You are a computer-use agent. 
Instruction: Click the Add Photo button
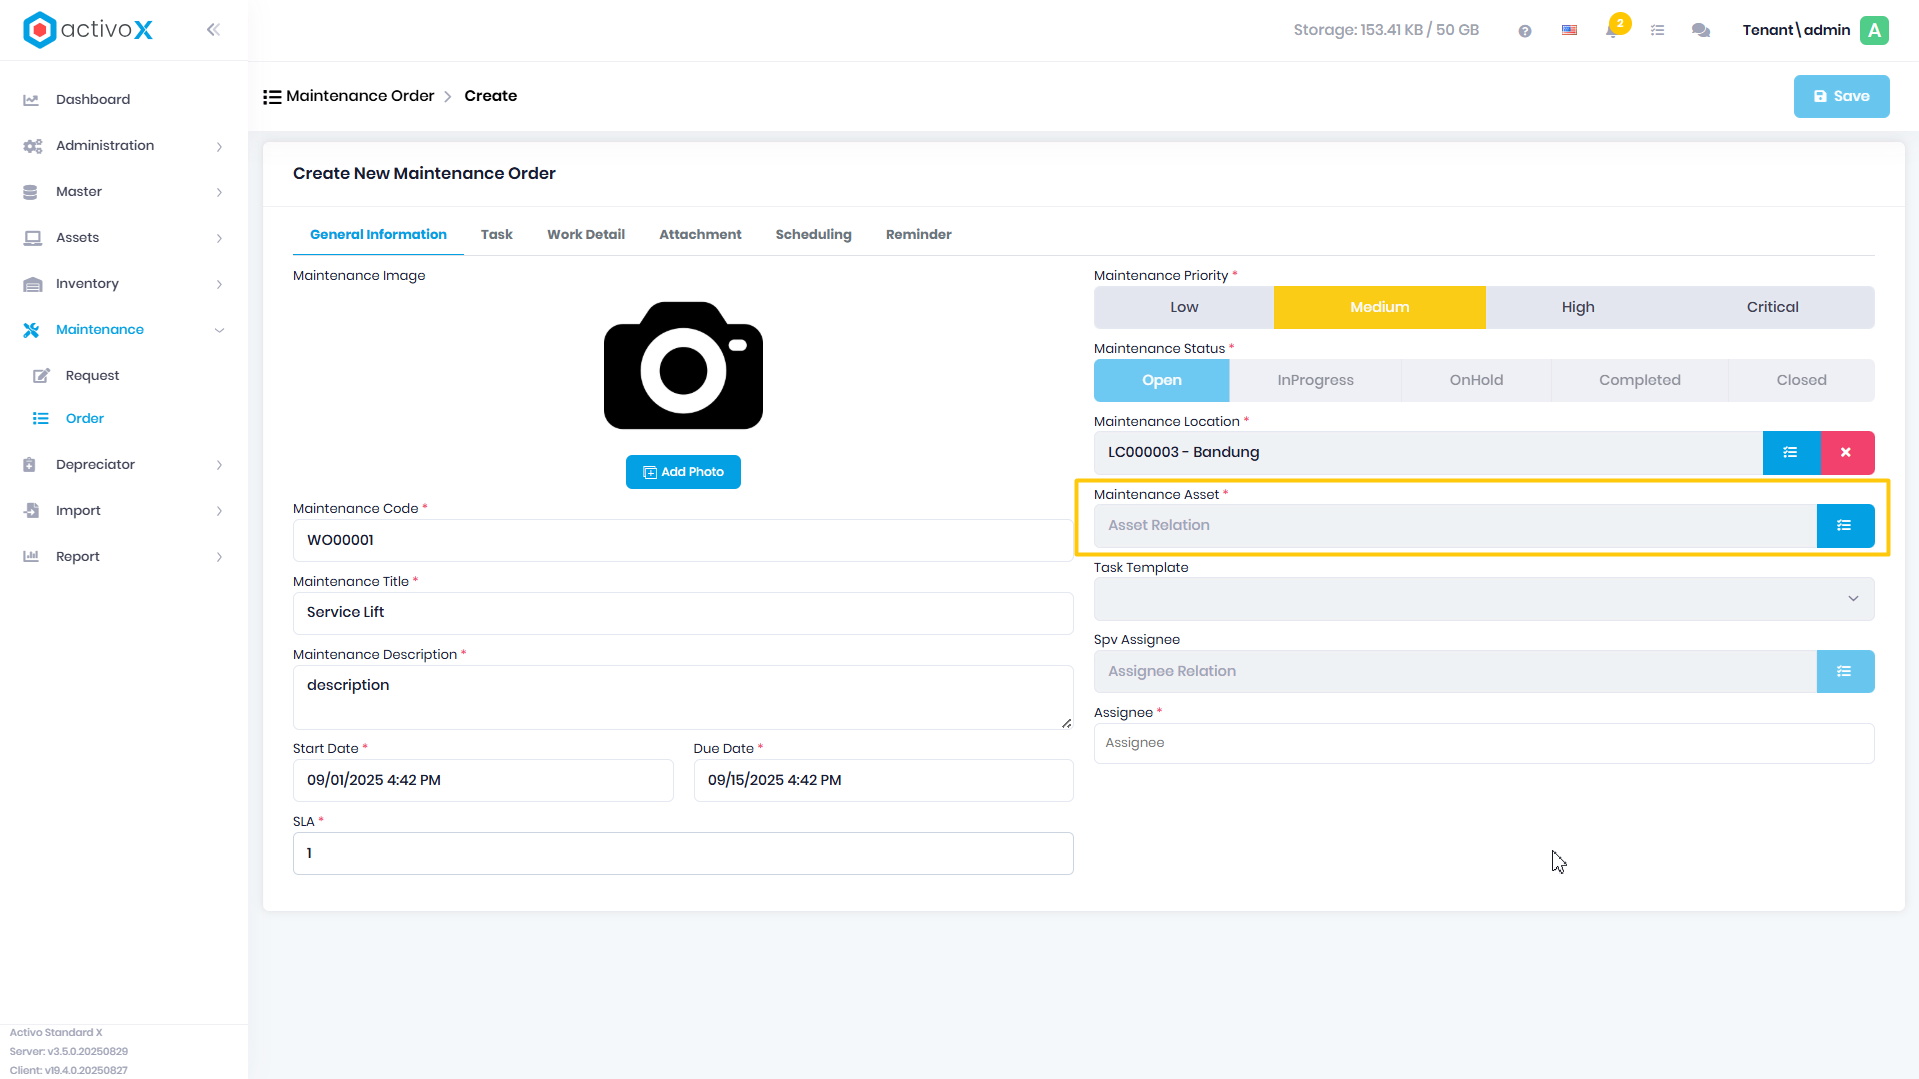point(683,472)
